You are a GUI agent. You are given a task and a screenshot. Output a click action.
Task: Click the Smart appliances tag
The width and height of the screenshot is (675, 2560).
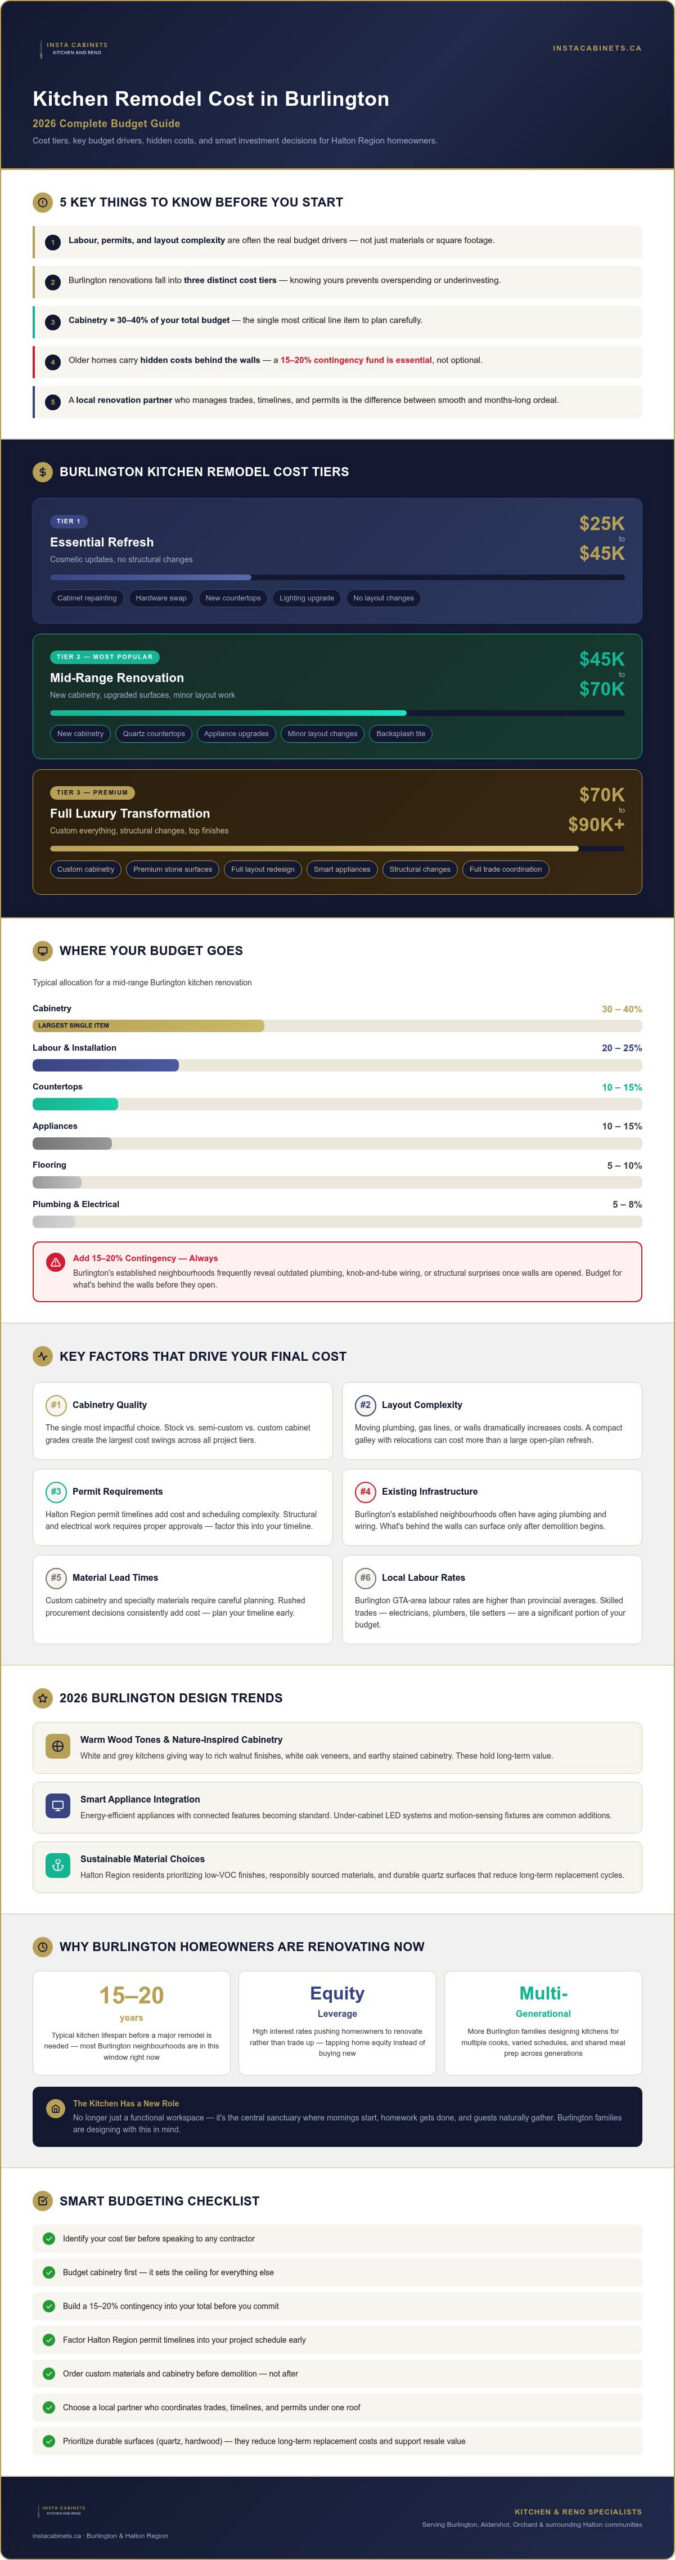342,870
